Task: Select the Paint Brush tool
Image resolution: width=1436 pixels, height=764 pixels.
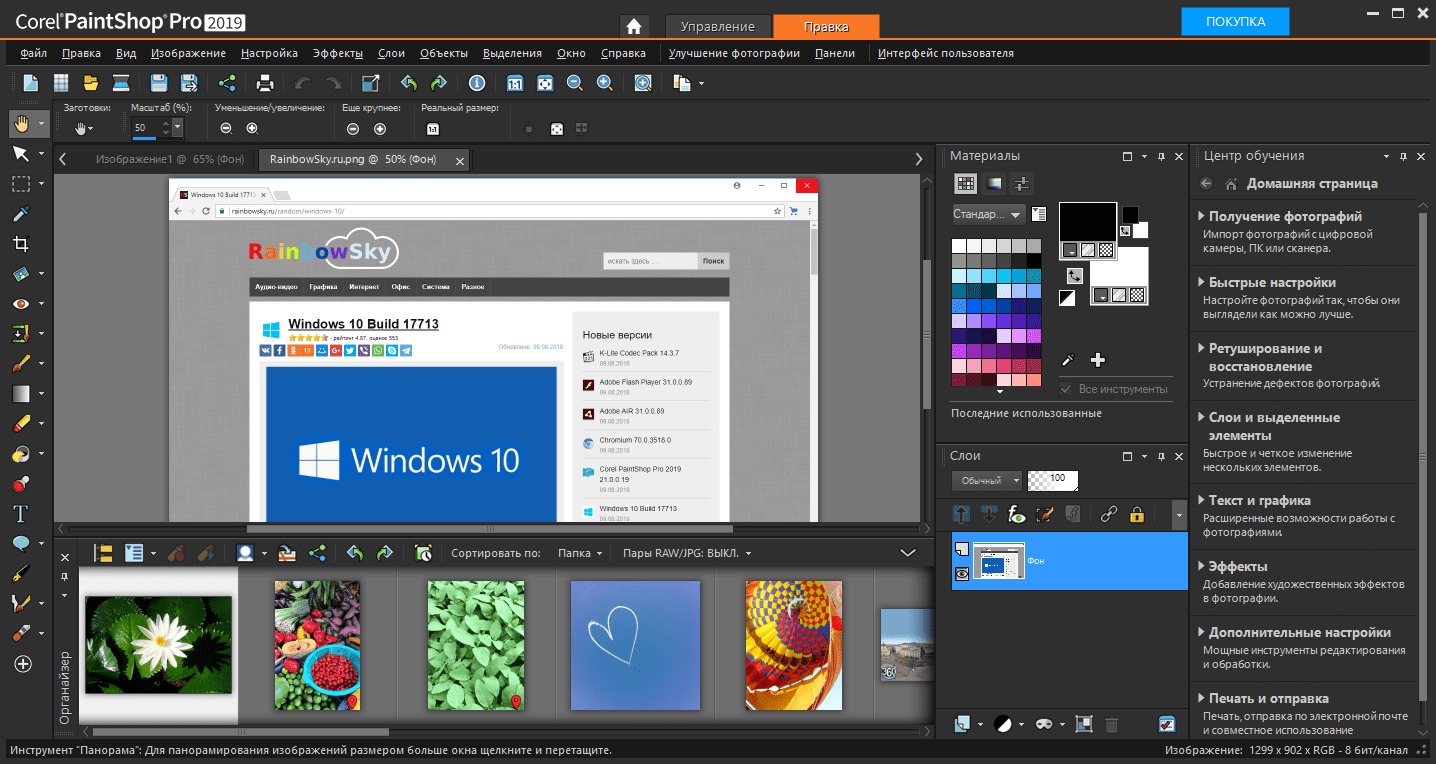Action: point(21,364)
